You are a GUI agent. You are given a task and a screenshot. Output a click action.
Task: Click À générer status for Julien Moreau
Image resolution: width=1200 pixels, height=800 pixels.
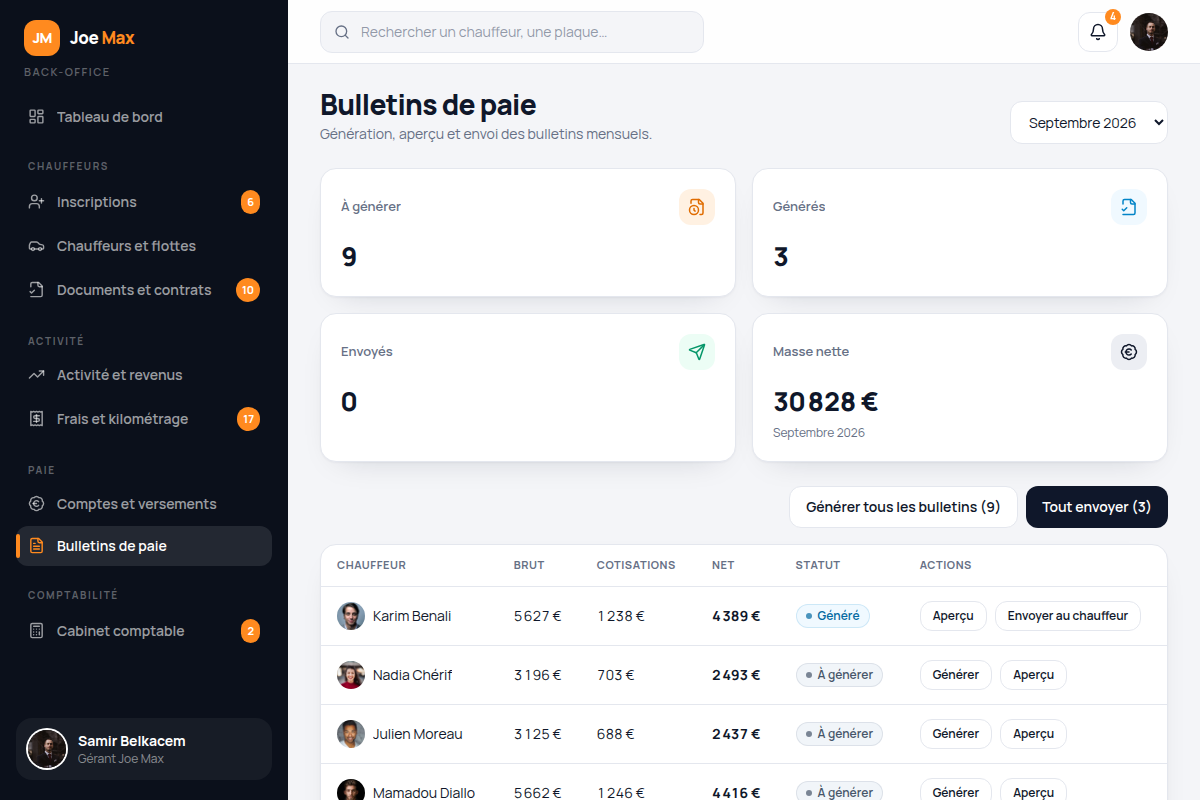point(839,734)
